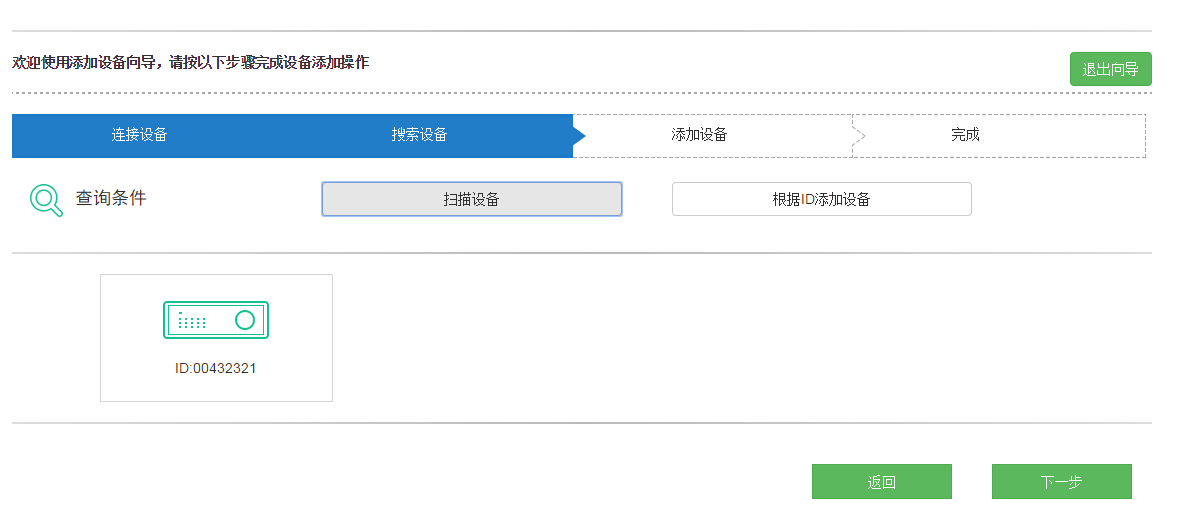Open the 搜索设备 wizard step

tap(419, 135)
